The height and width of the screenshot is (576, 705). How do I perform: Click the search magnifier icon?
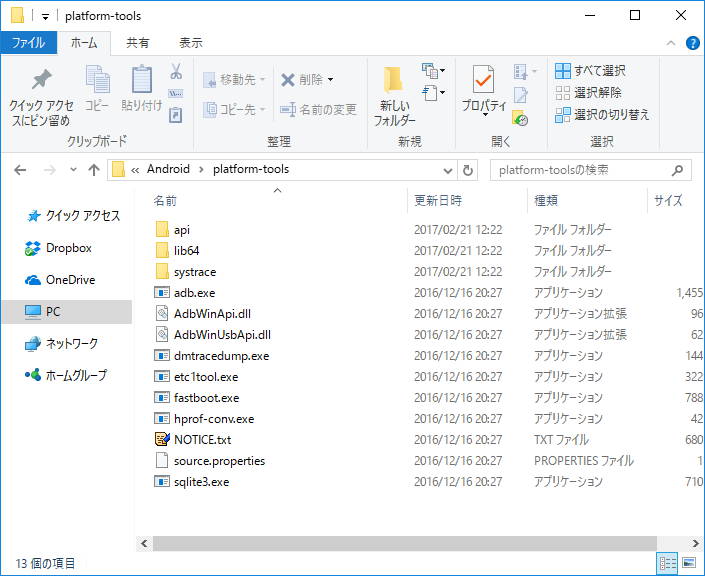(x=677, y=170)
